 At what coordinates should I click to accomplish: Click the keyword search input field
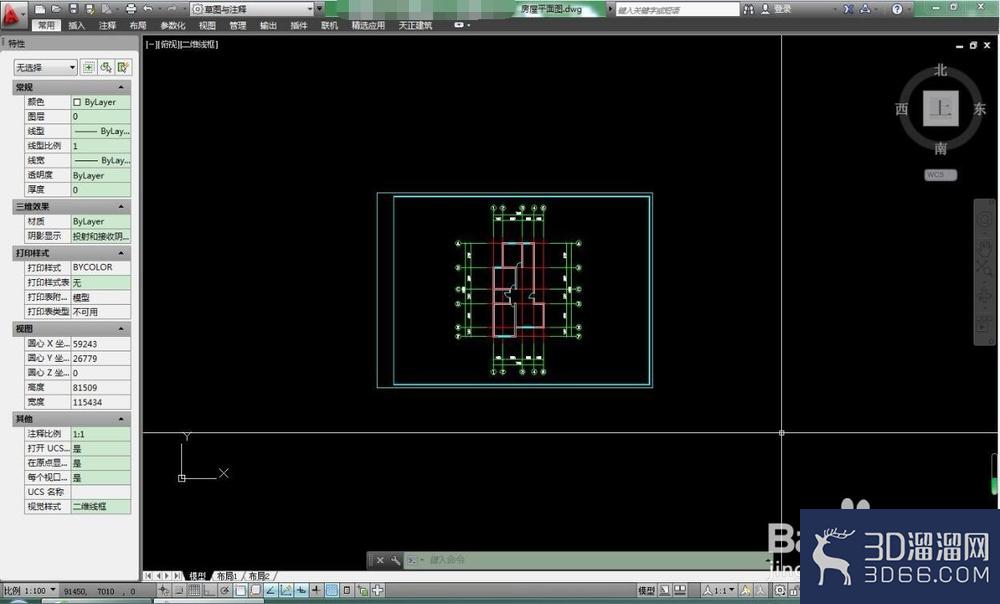[677, 10]
